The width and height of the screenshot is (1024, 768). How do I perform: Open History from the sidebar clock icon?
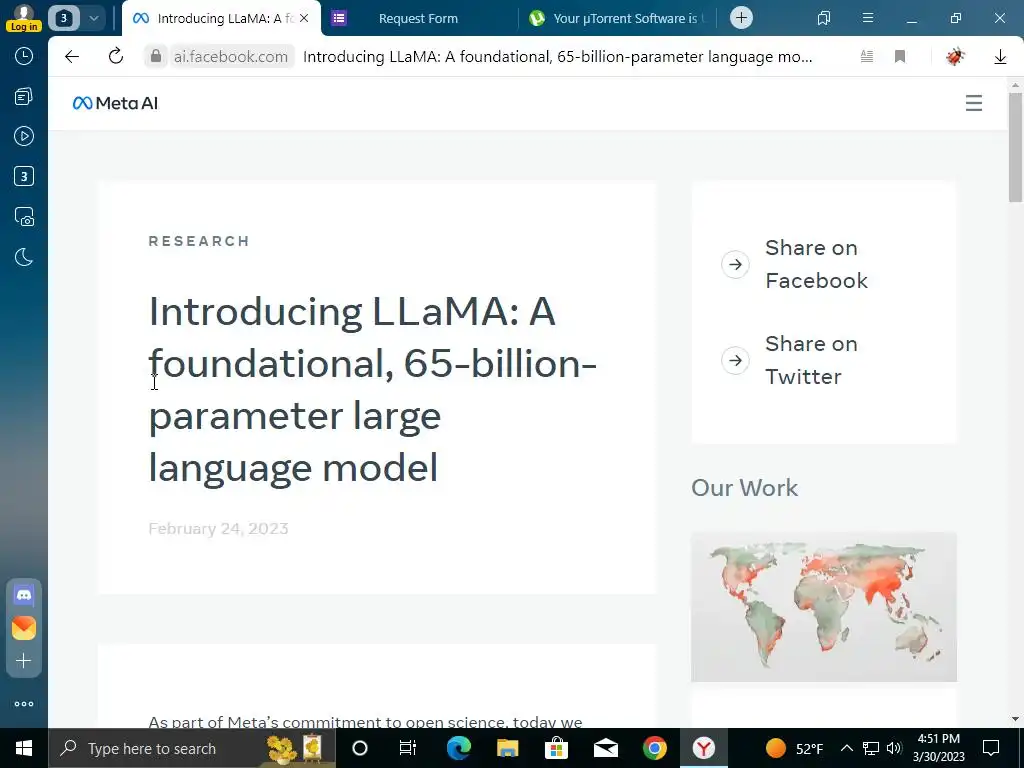[x=24, y=56]
